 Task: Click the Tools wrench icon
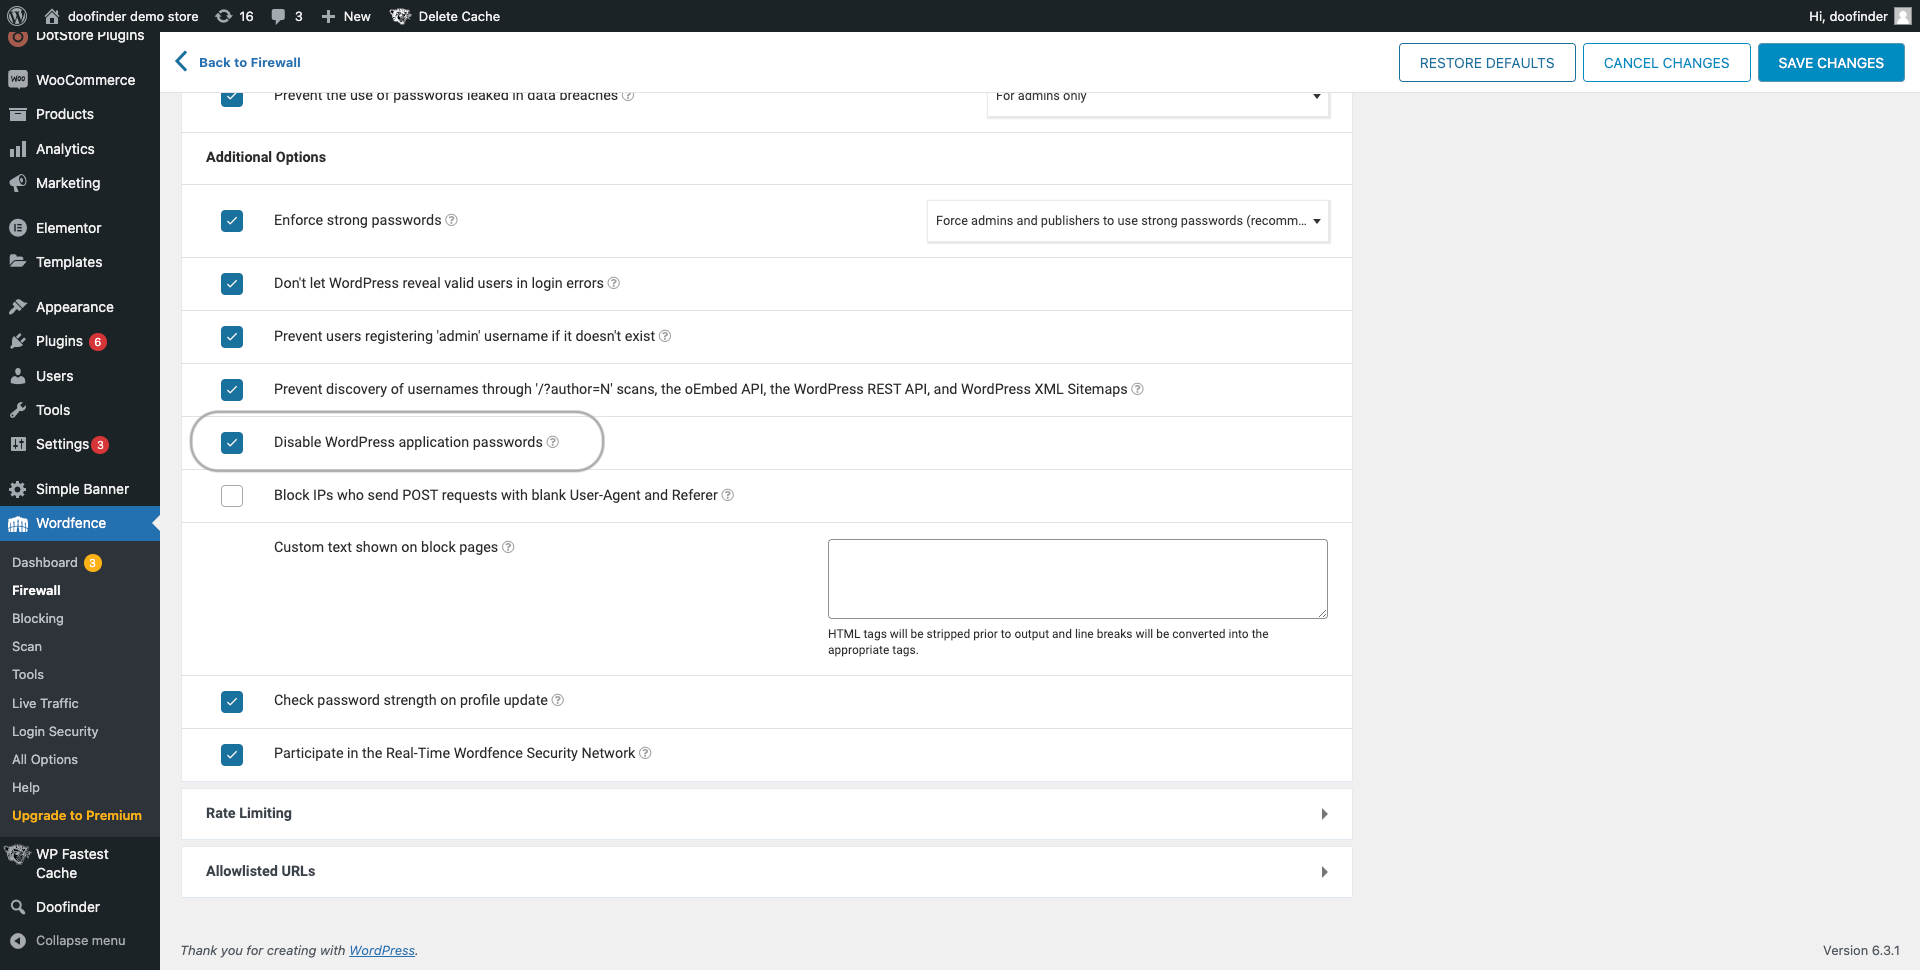pyautogui.click(x=18, y=410)
